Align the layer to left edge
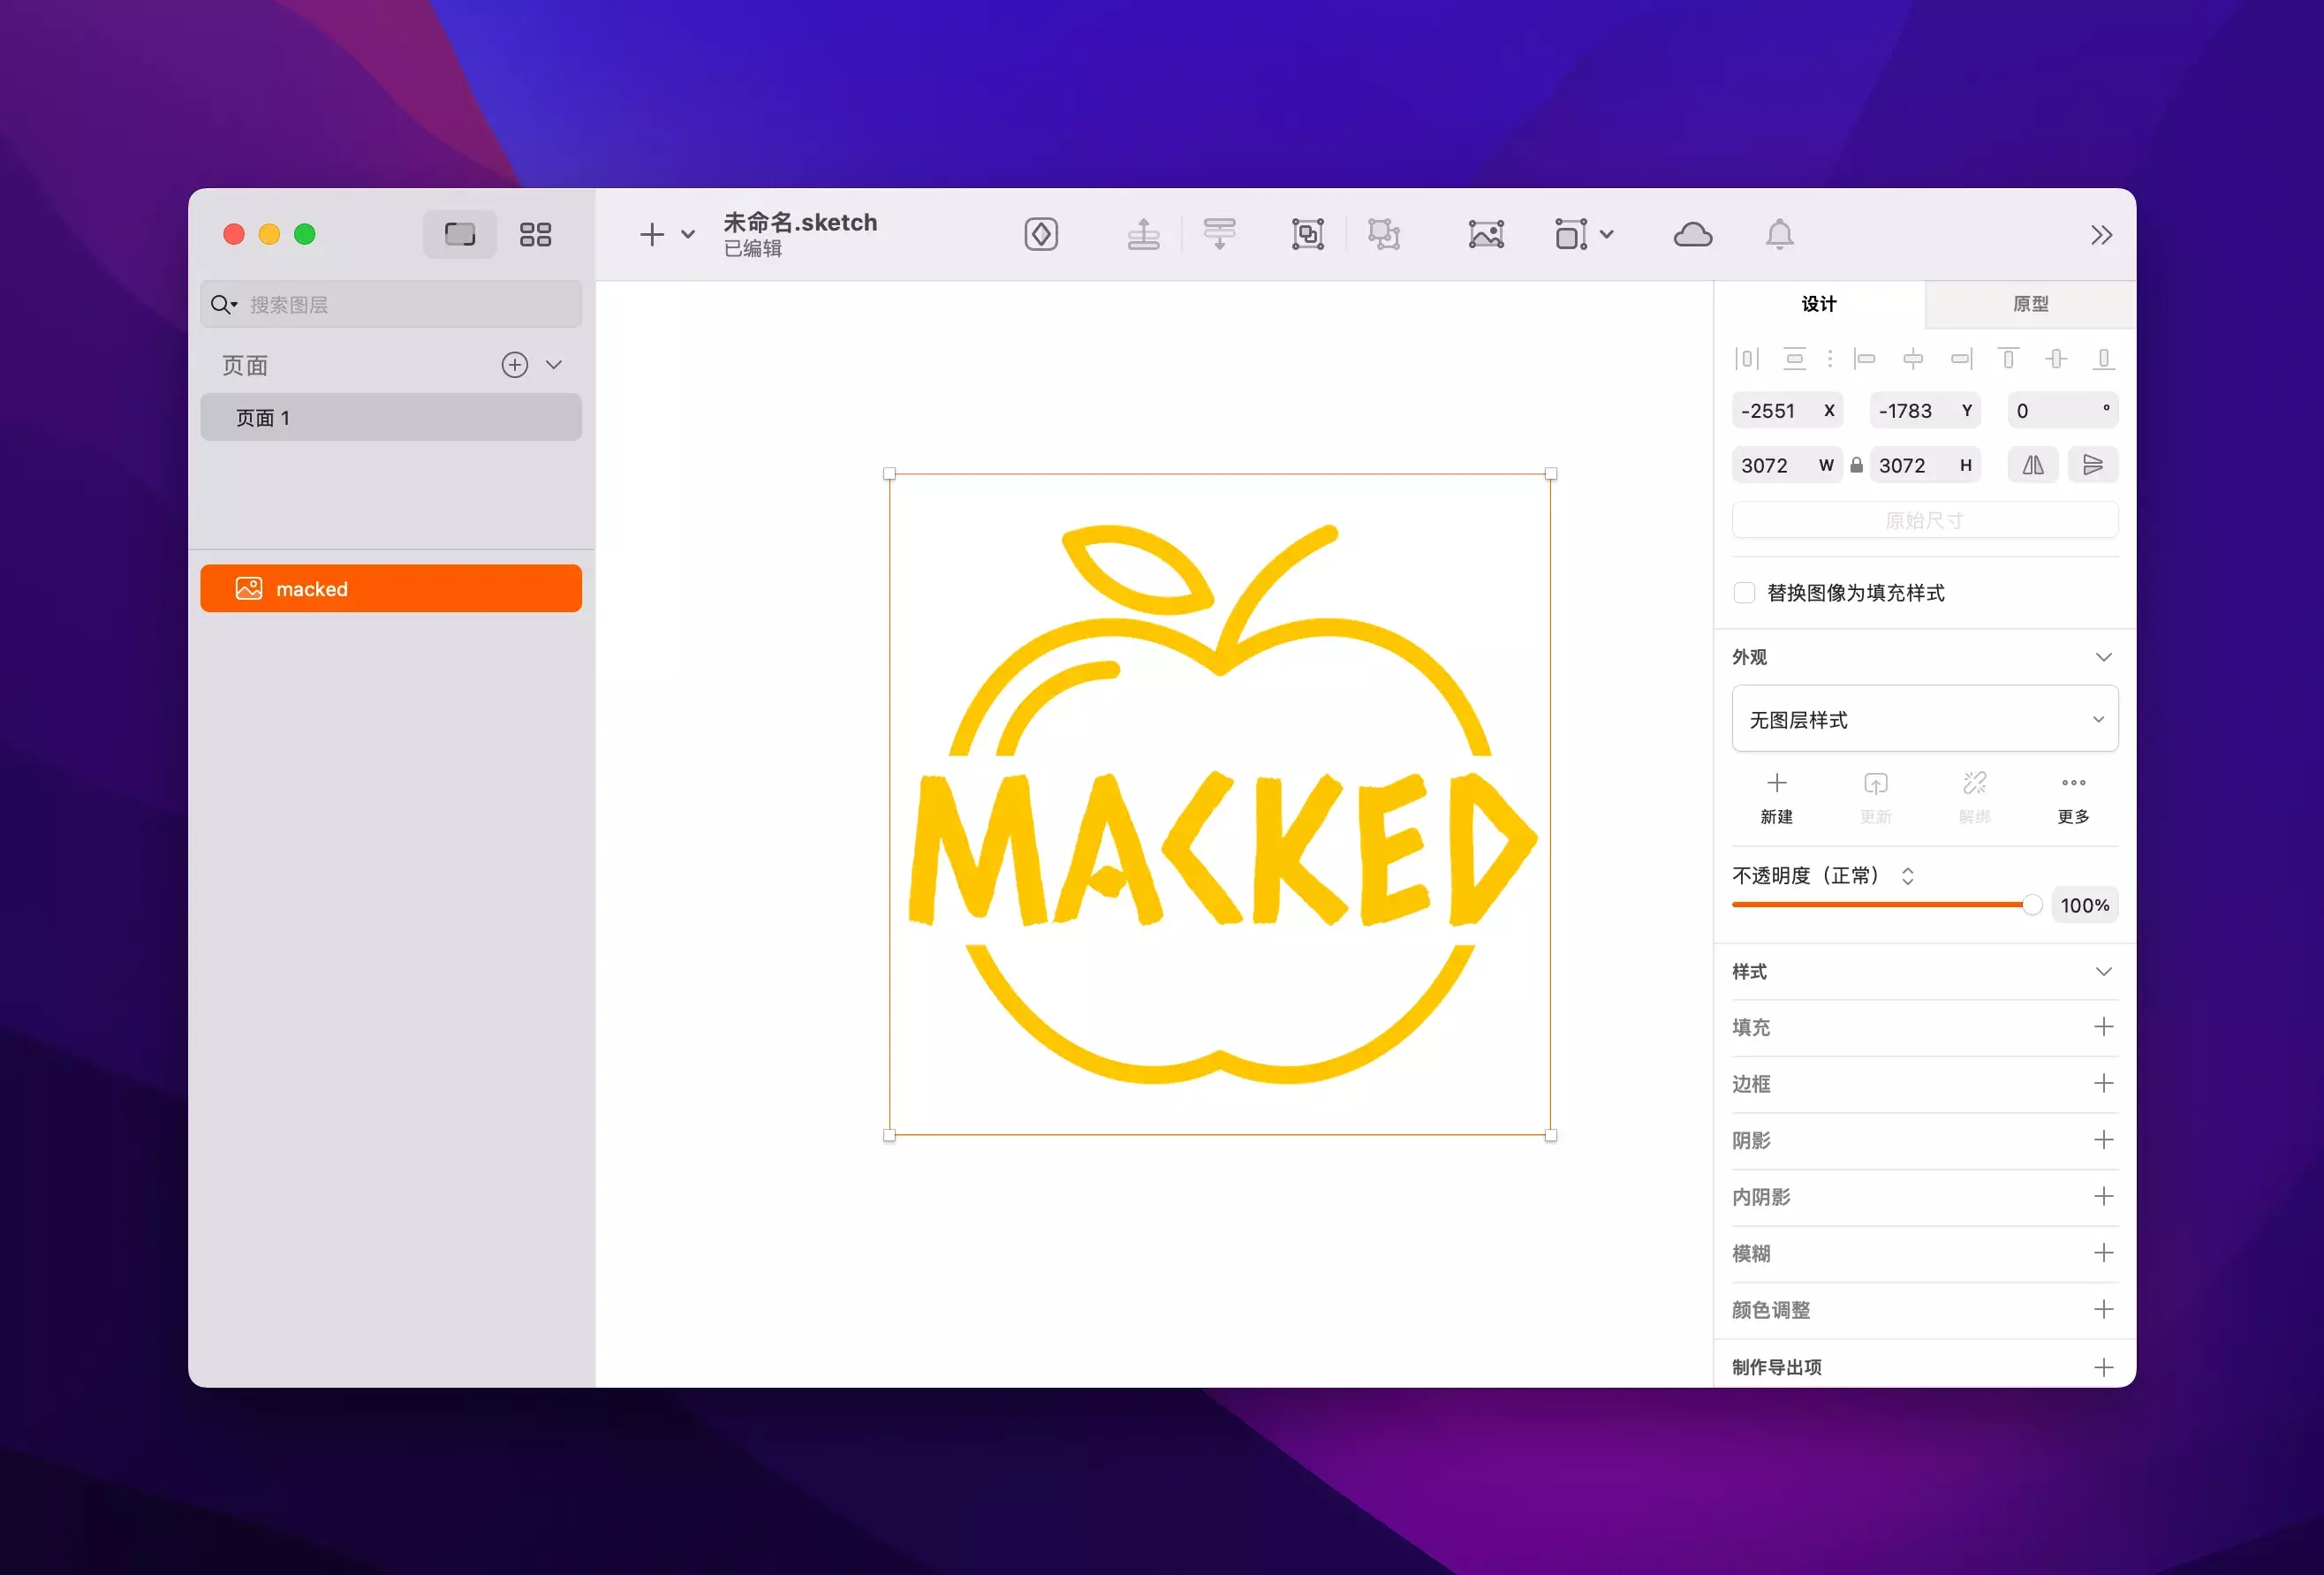Image resolution: width=2324 pixels, height=1575 pixels. pos(1864,358)
